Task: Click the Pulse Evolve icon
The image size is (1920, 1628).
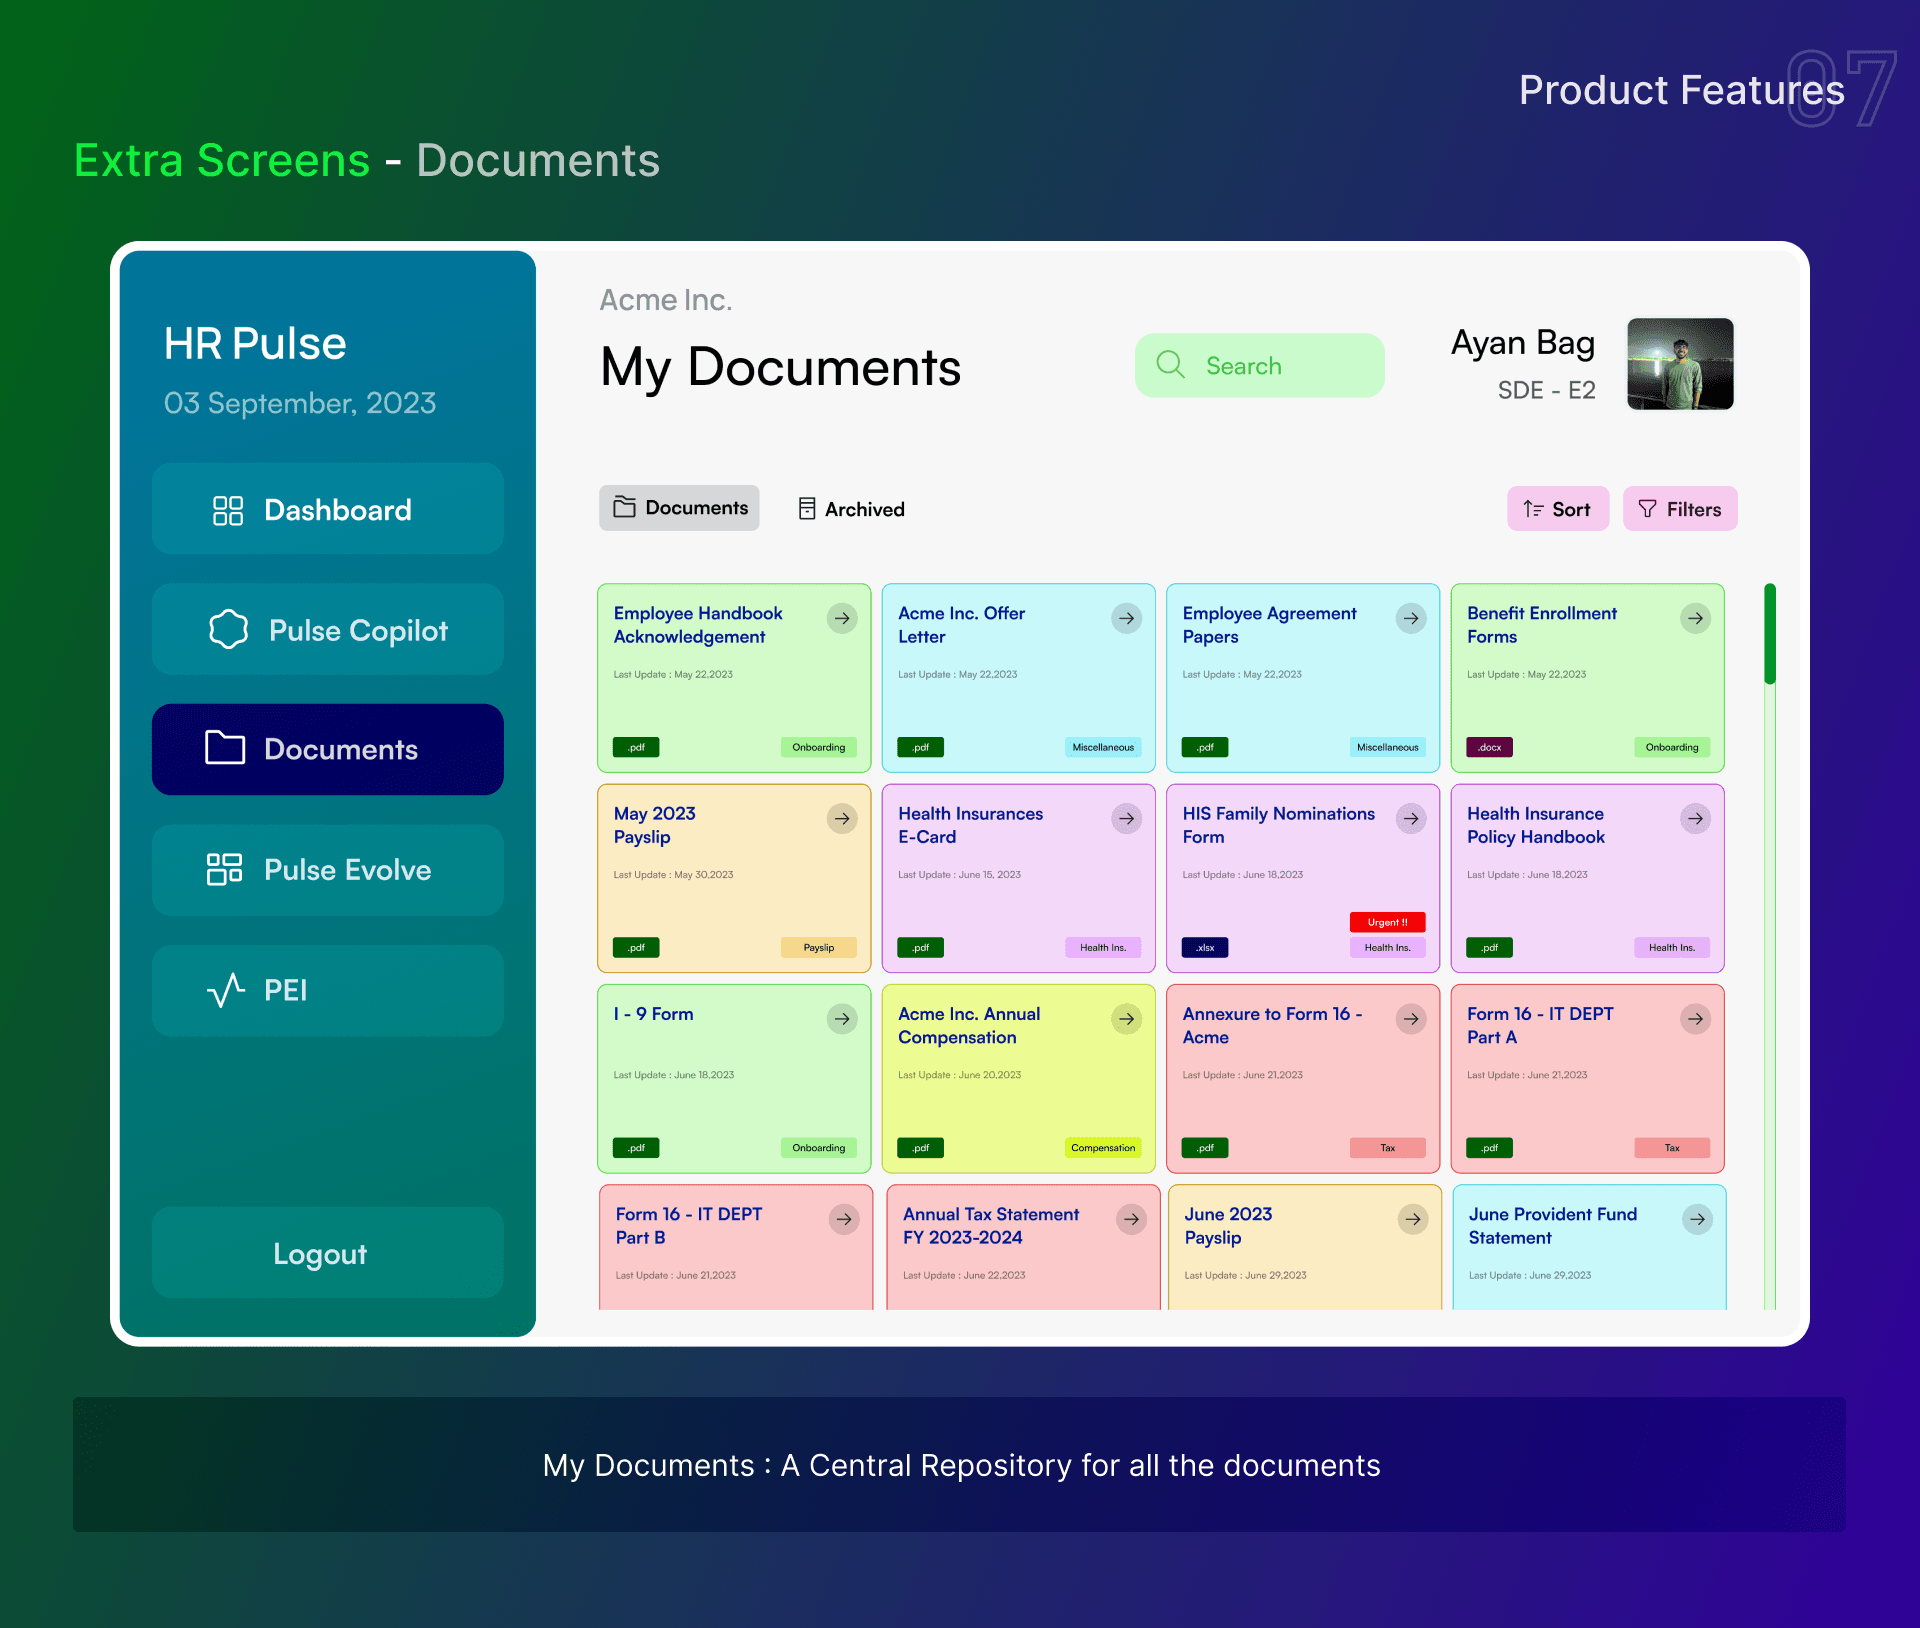Action: coord(225,869)
